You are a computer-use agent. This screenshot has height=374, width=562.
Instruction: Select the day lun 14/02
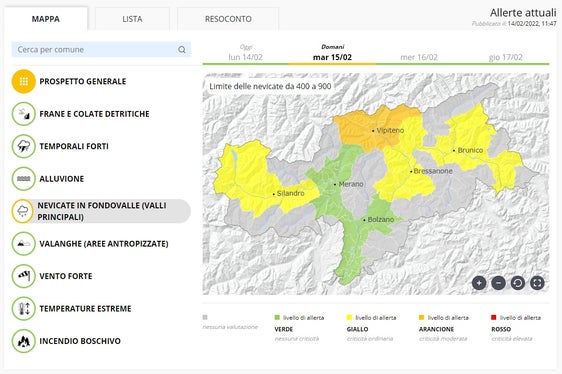click(x=246, y=54)
